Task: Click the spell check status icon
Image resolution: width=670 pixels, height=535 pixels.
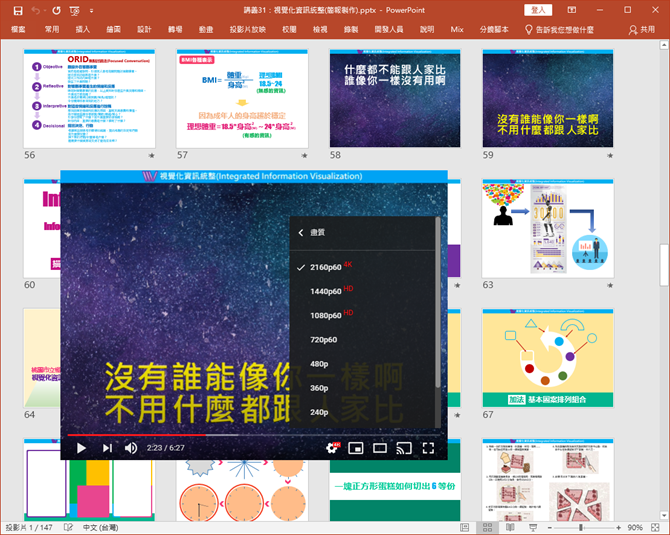Action: (68, 528)
